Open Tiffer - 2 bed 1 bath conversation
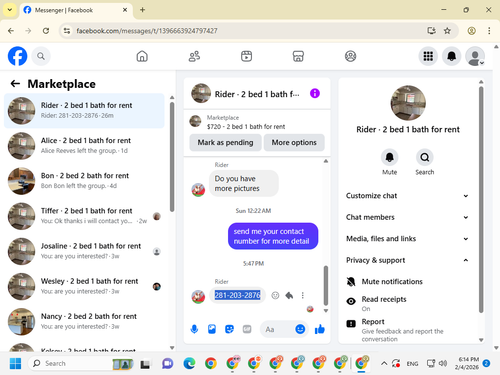This screenshot has width=500, height=375. point(84,216)
